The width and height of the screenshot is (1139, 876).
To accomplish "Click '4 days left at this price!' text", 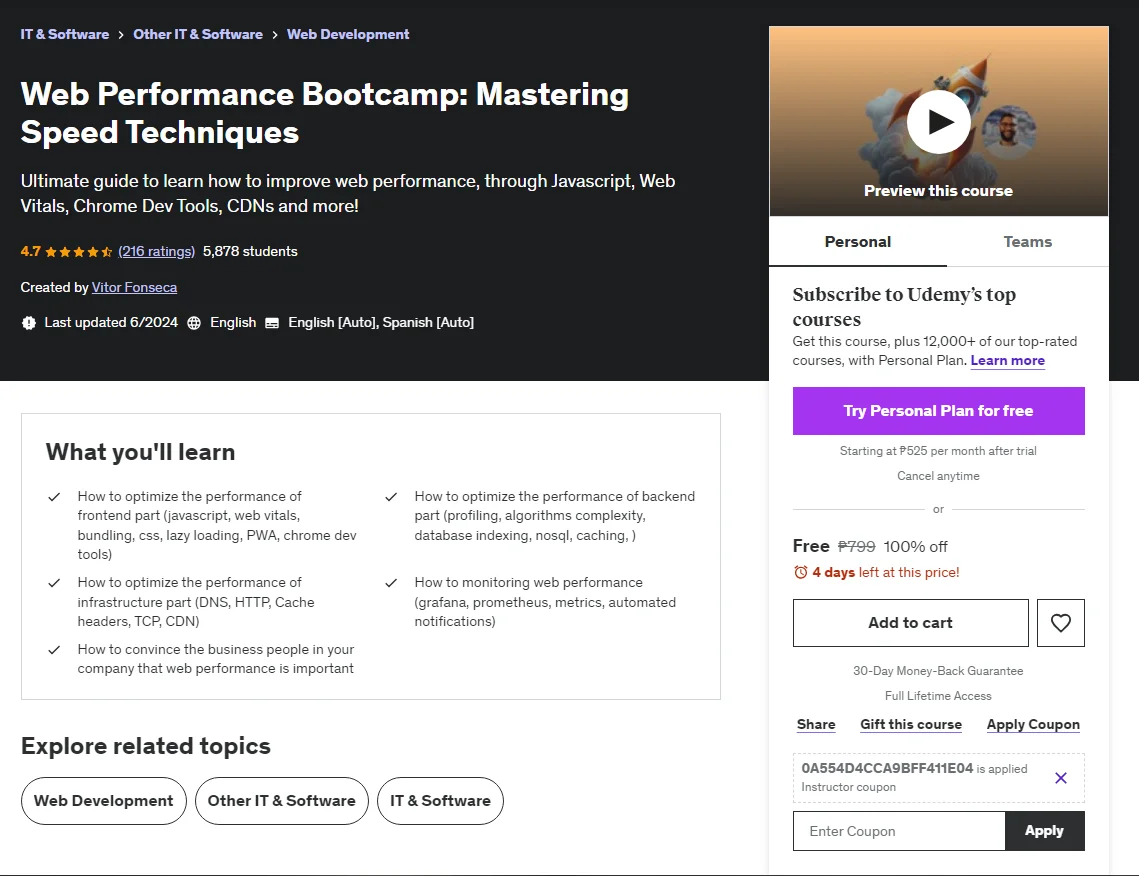I will point(885,572).
